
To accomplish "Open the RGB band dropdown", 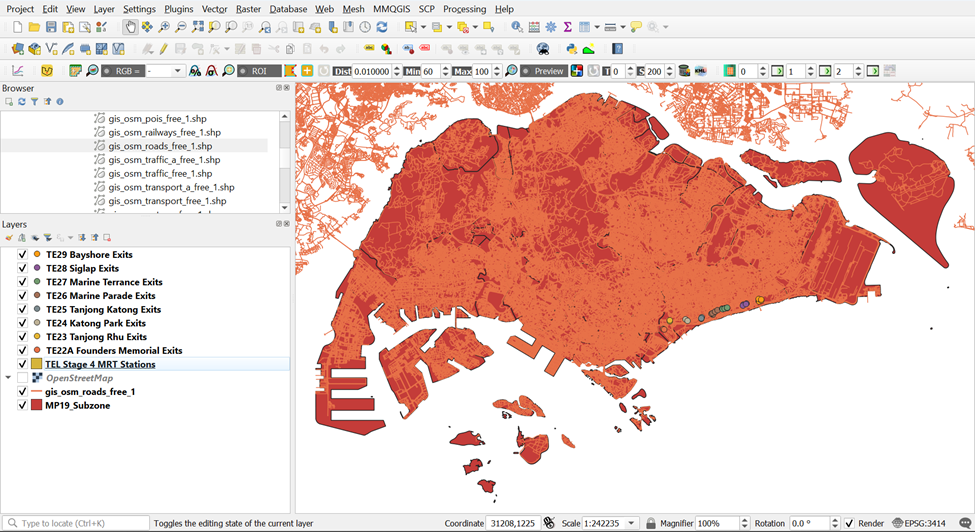I will pos(178,71).
